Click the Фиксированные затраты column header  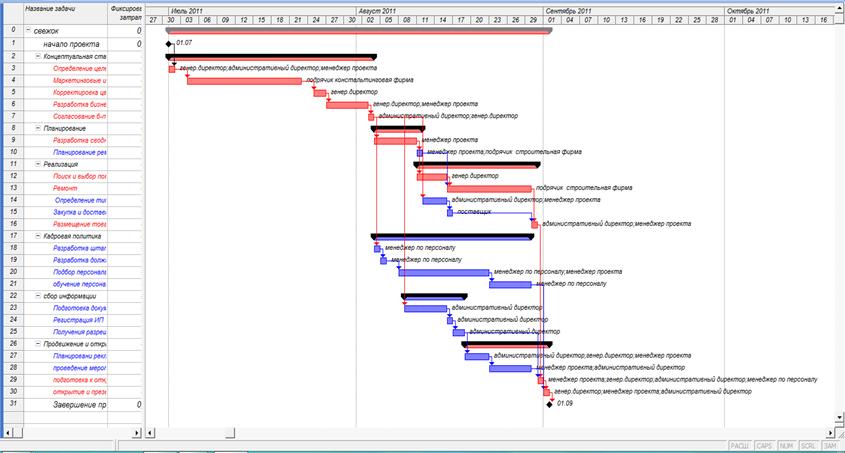pyautogui.click(x=125, y=13)
